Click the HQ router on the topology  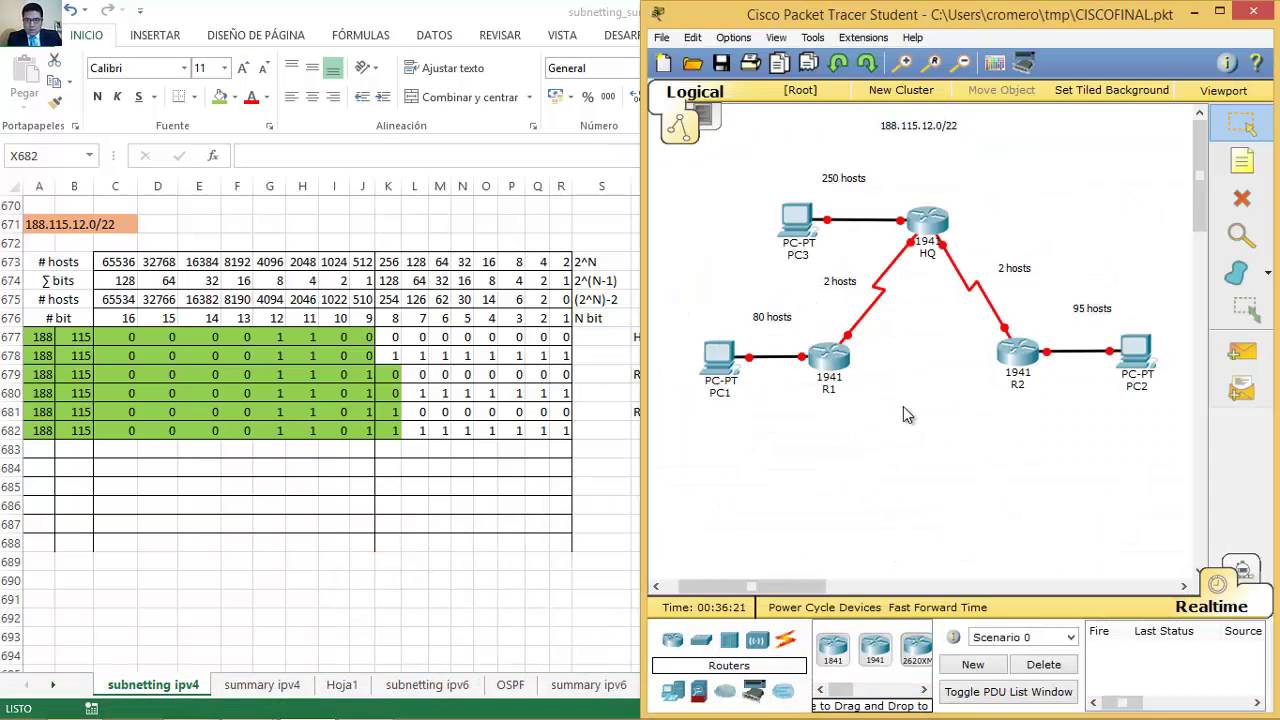click(928, 222)
